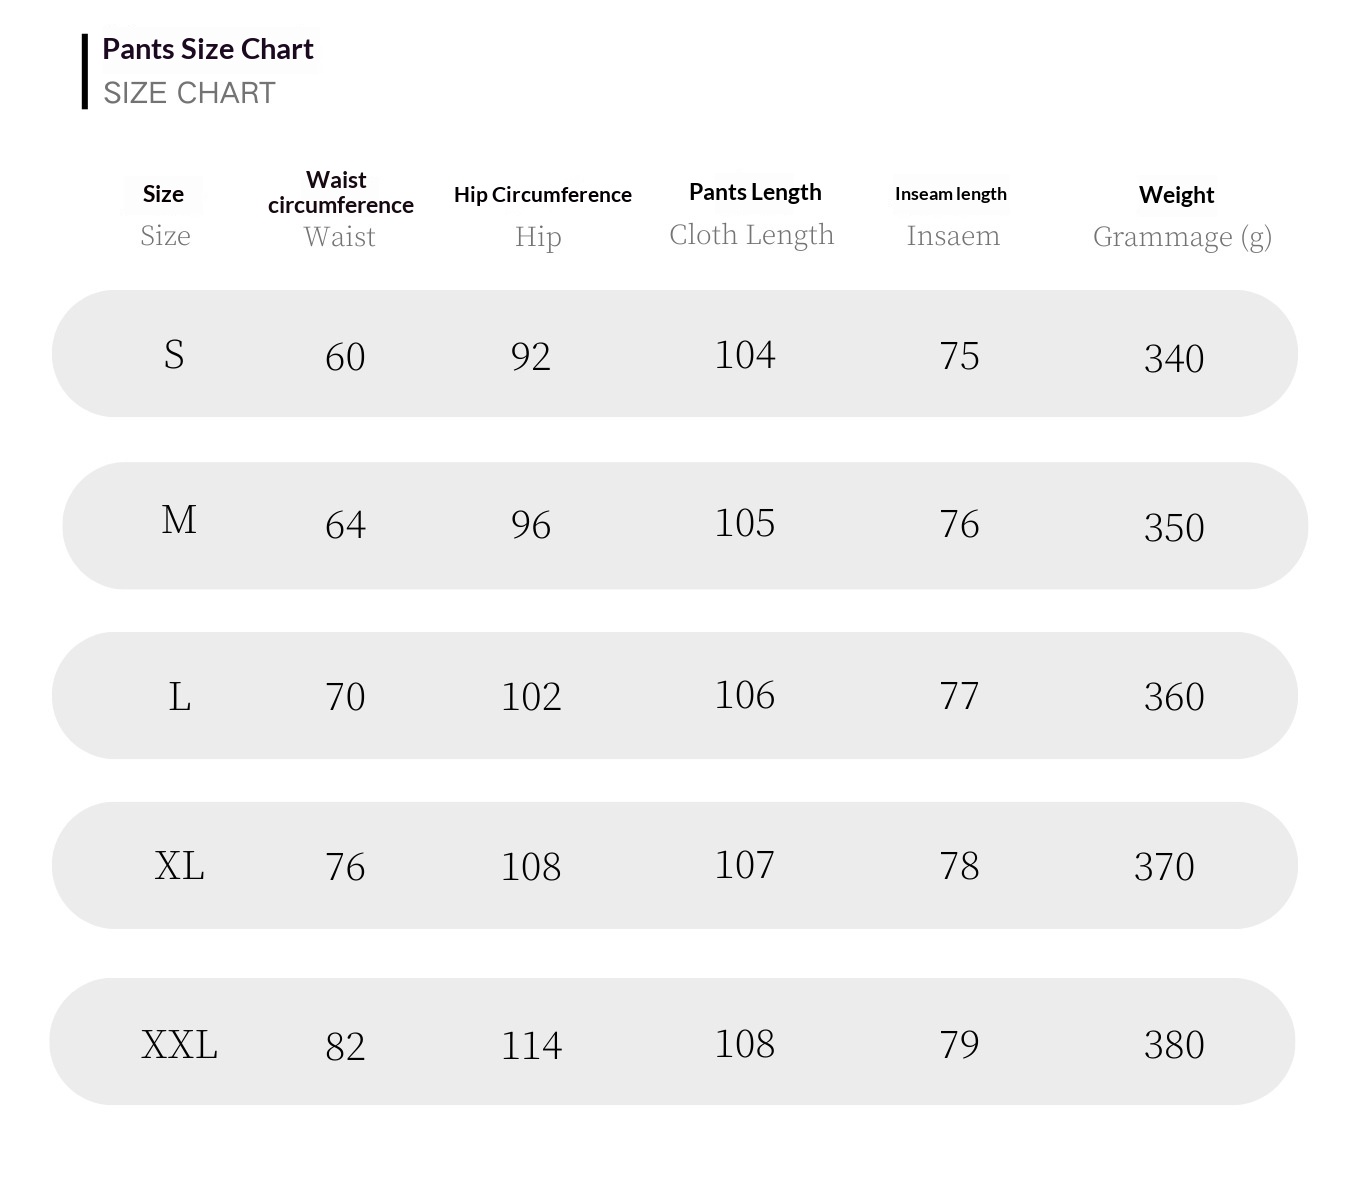Click the 'Grammage (g)' subheading

1181,237
